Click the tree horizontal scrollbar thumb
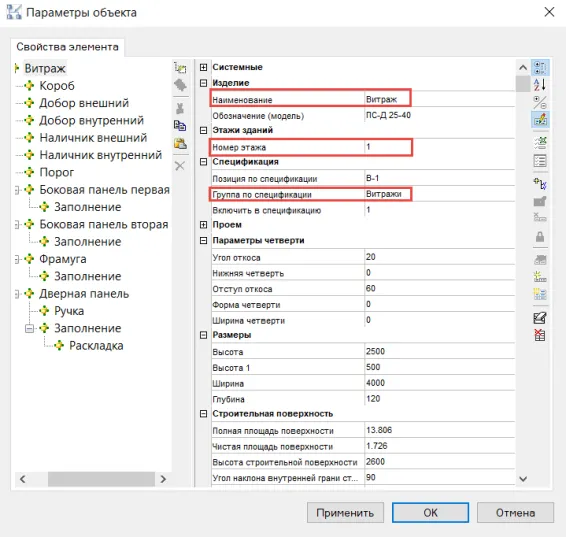 101,479
